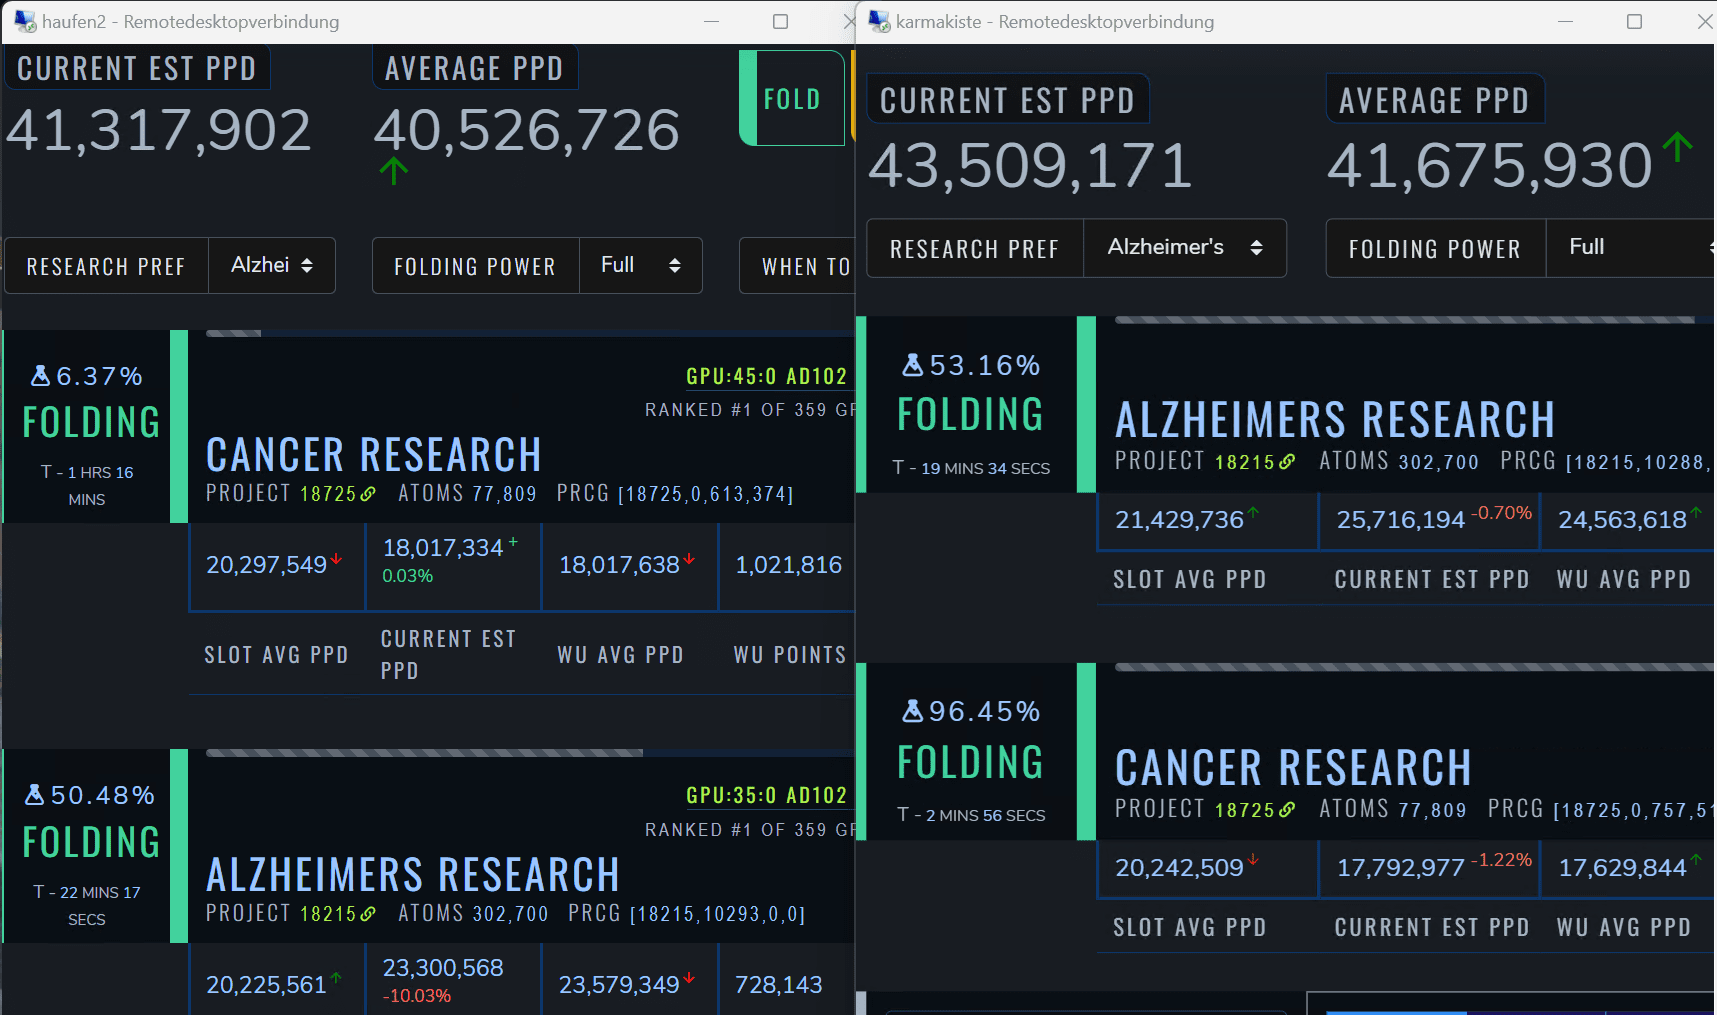Open the link icon after project 18215 in karmakiste
The width and height of the screenshot is (1717, 1015).
(1287, 462)
